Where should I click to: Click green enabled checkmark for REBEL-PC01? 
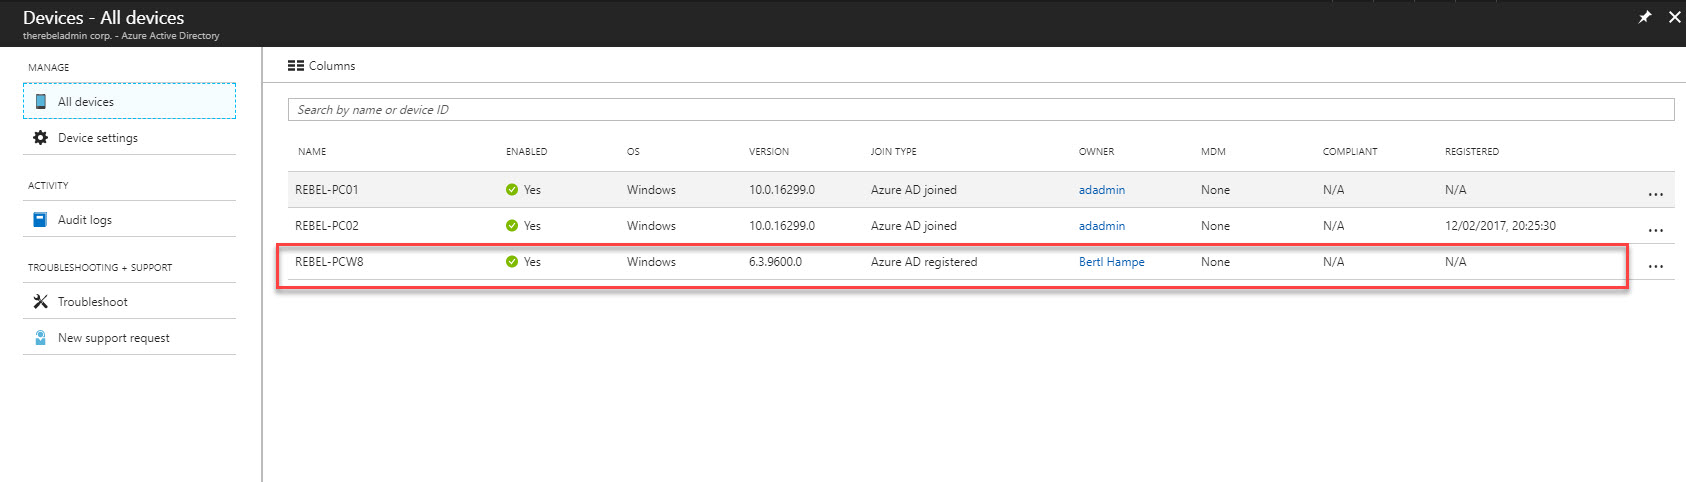tap(512, 189)
